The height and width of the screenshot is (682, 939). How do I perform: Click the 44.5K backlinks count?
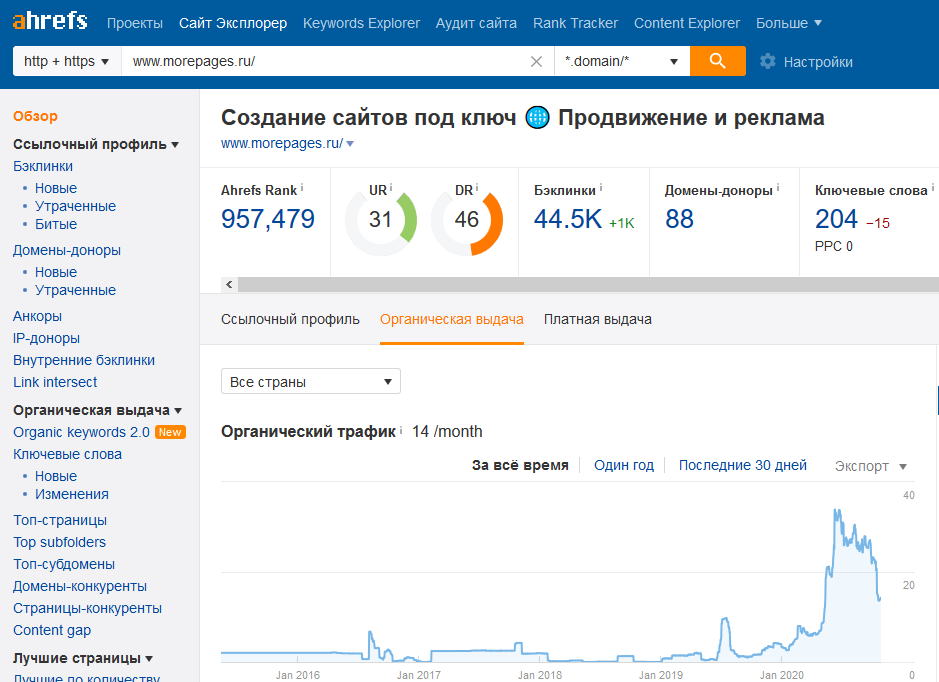(x=568, y=219)
